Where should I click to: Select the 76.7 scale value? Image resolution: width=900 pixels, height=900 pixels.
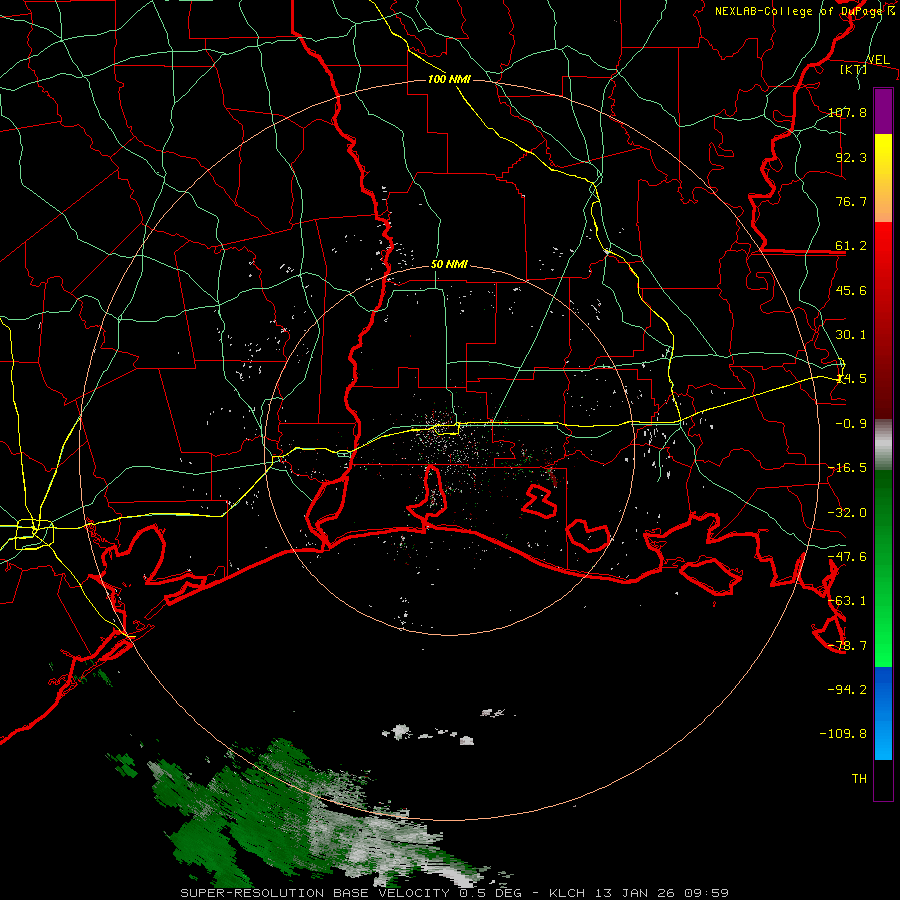point(851,201)
